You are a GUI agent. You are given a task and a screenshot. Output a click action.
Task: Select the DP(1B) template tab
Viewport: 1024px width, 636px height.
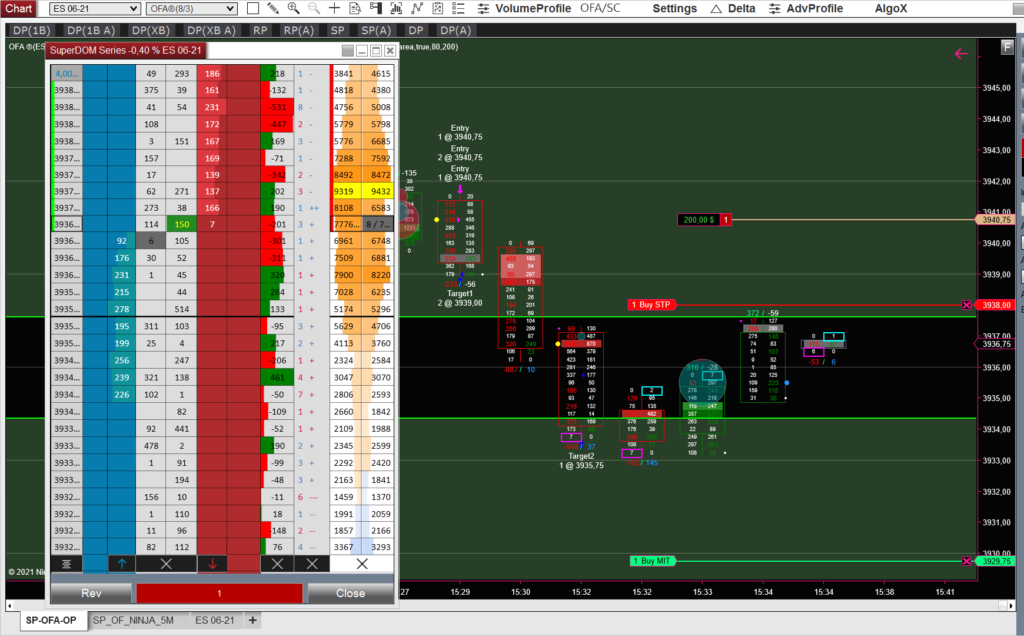click(31, 30)
